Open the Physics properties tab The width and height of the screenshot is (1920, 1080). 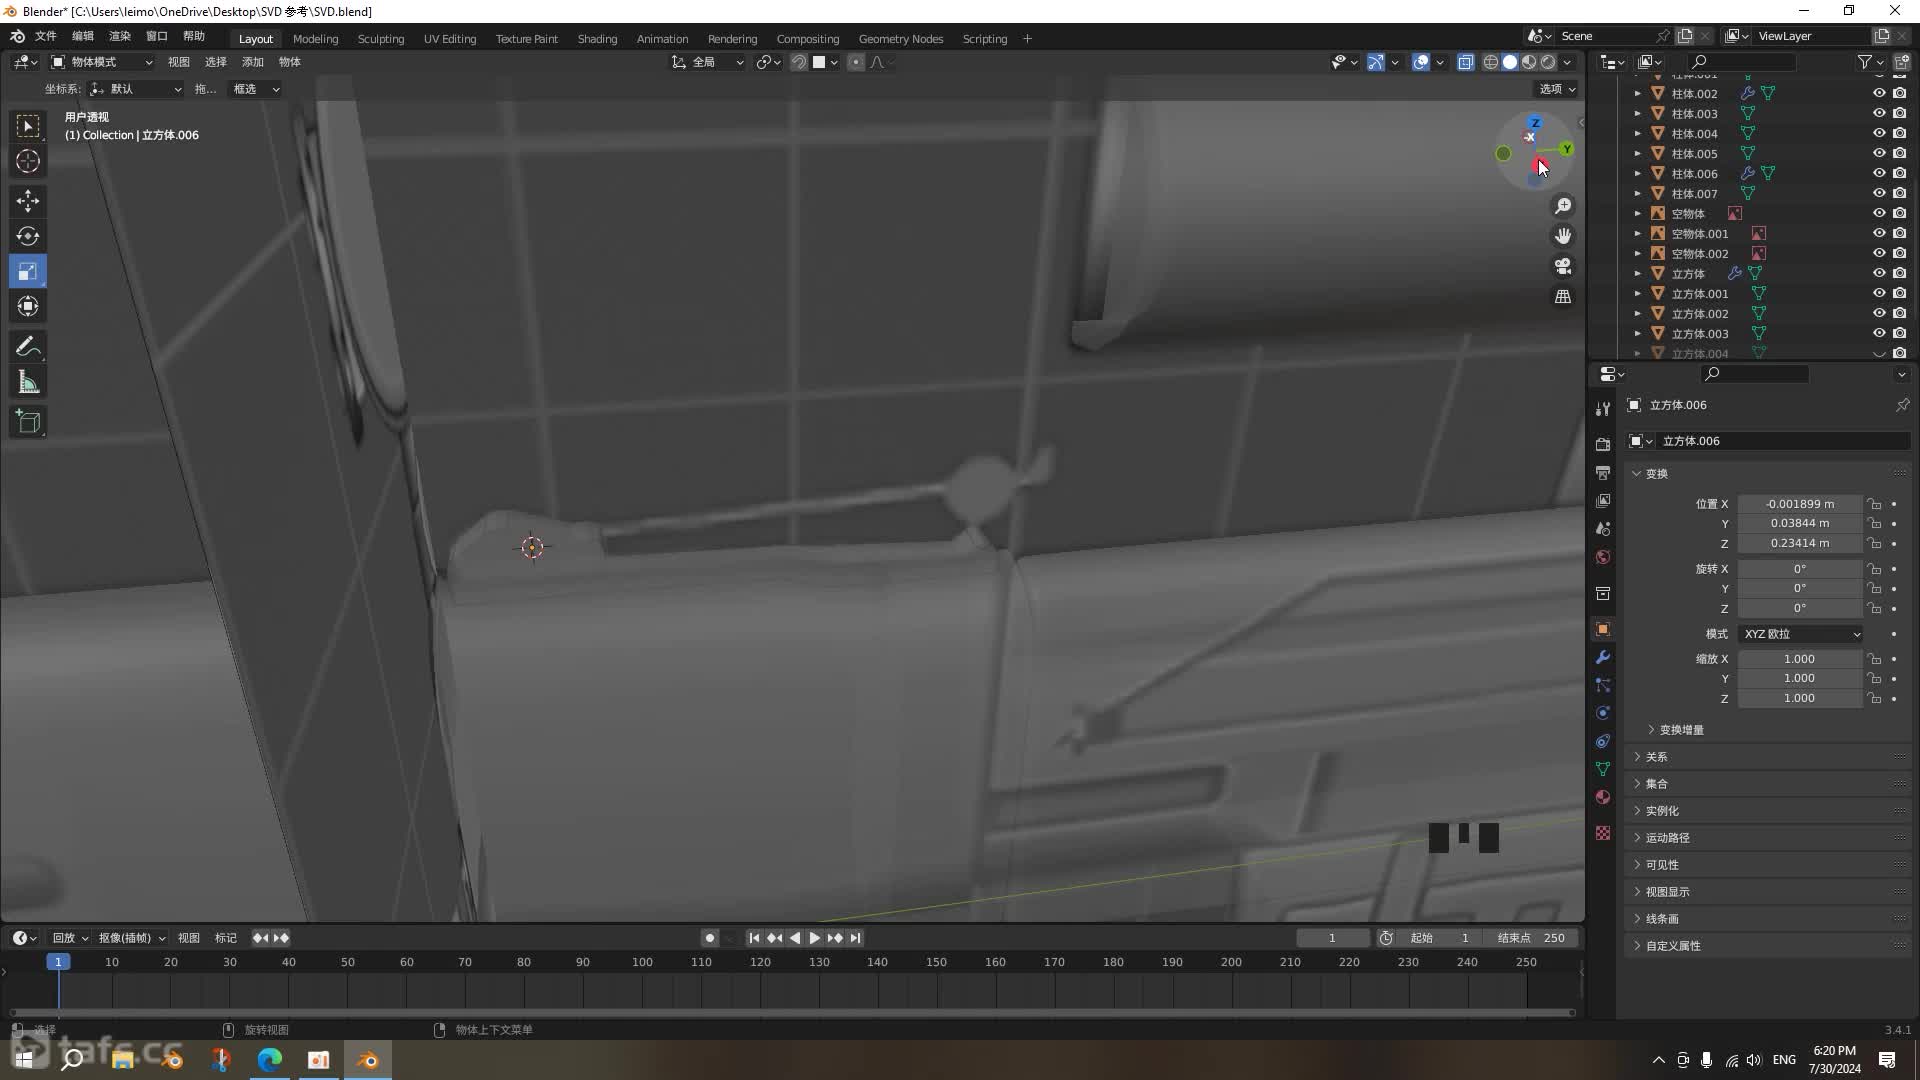(x=1603, y=713)
